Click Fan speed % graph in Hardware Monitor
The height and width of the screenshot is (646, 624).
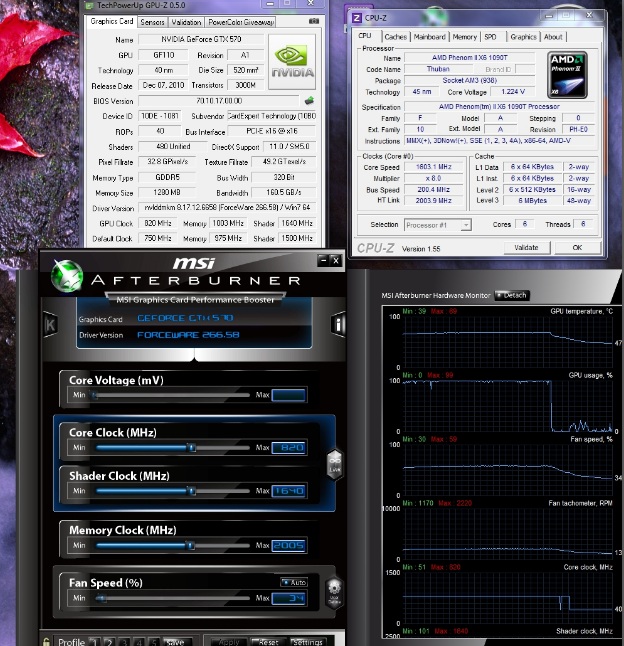507,470
